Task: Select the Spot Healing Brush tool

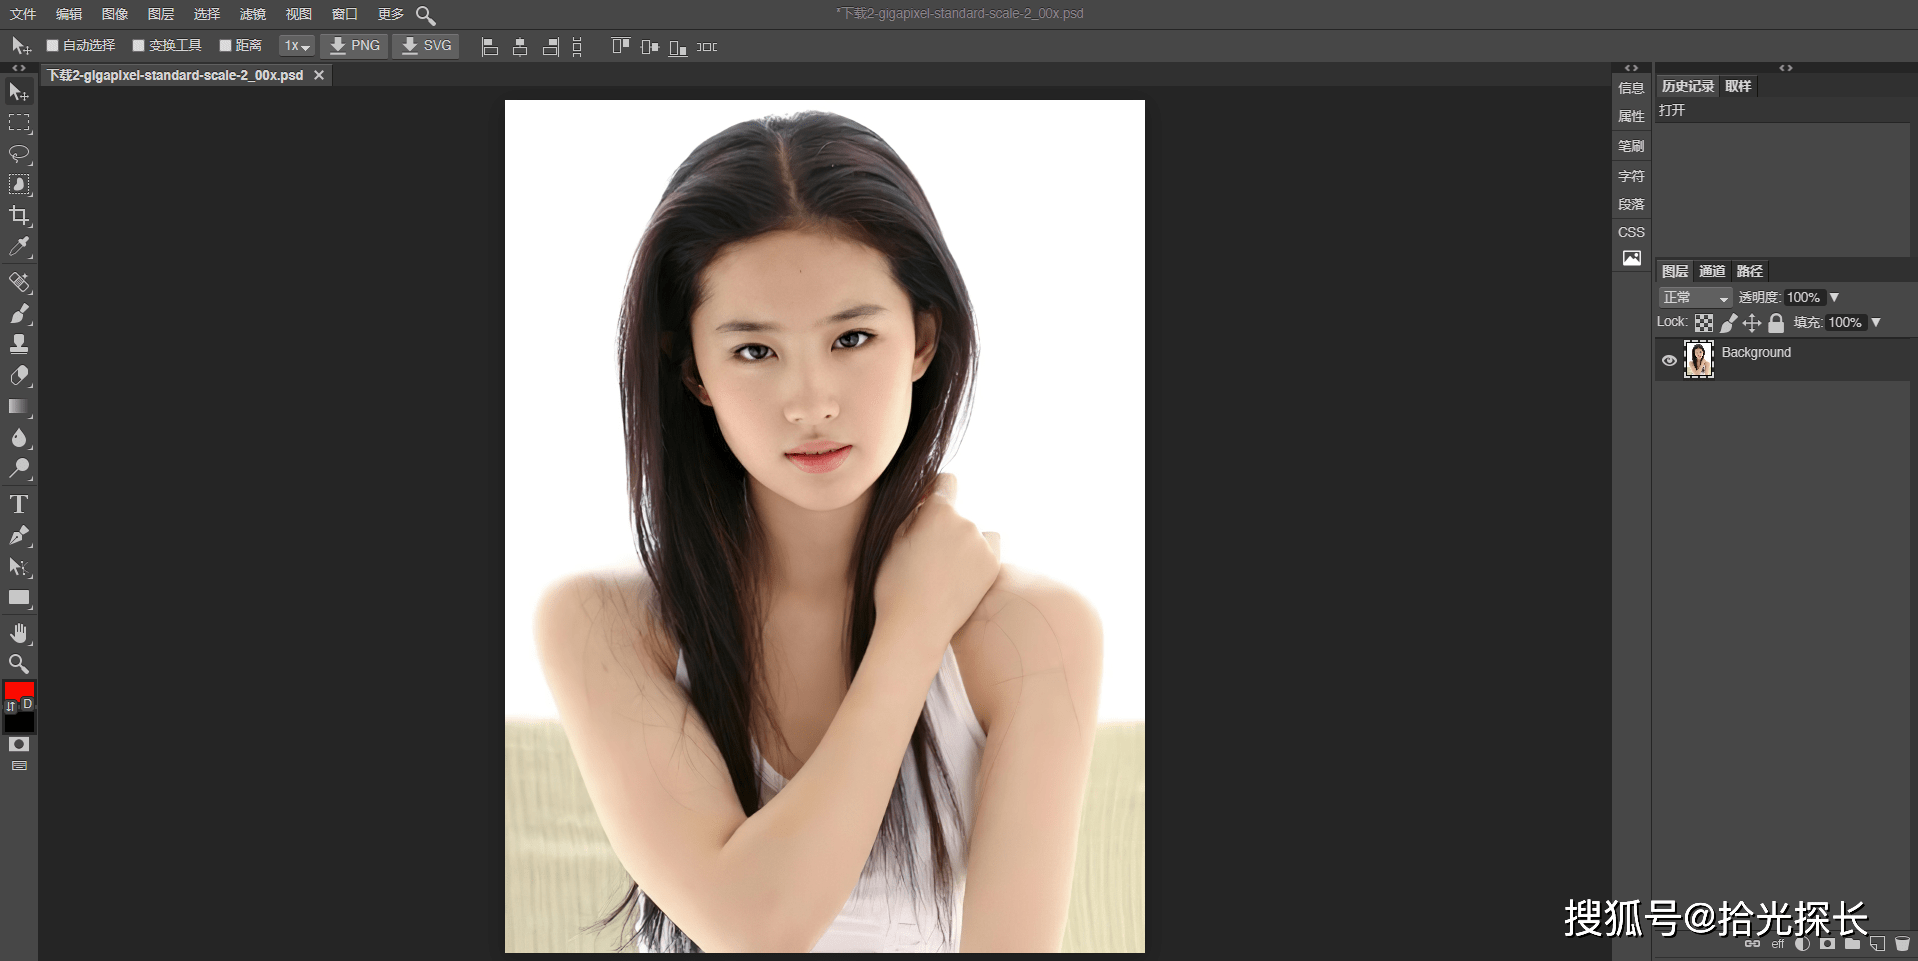Action: click(x=19, y=283)
